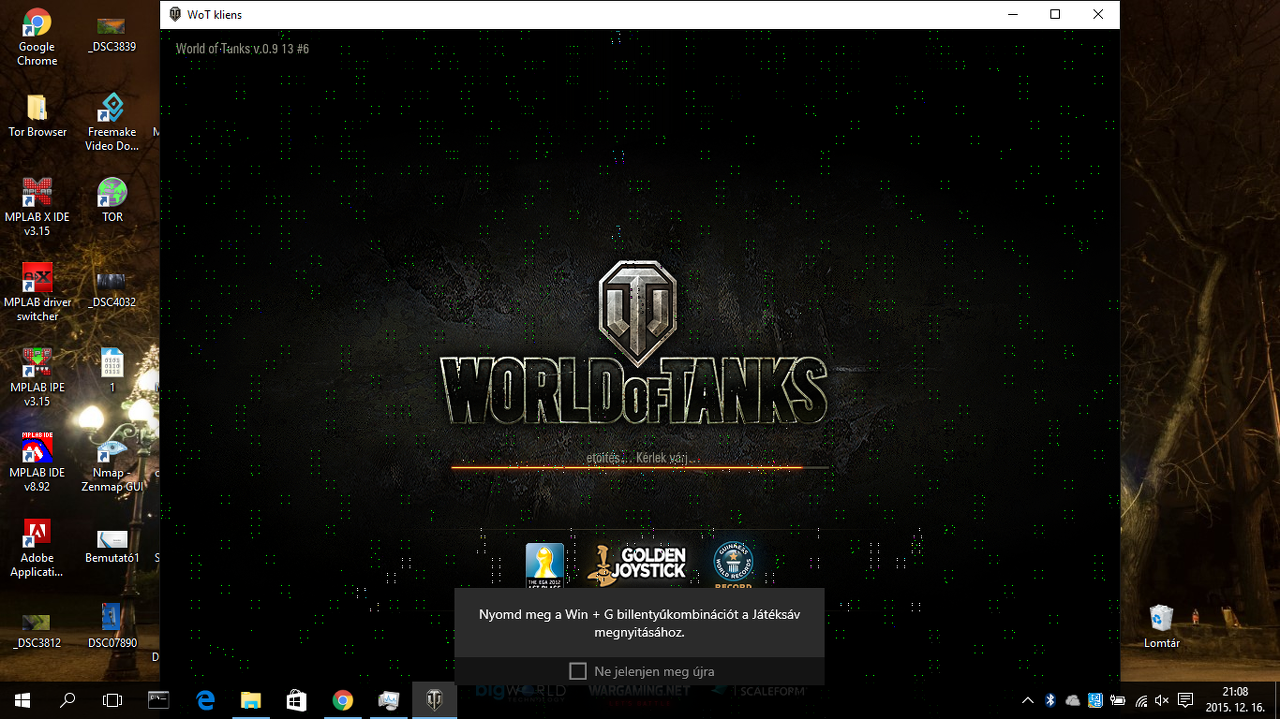Minimize the WoT kliens window
Viewport: 1280px width, 719px height.
click(x=1012, y=14)
